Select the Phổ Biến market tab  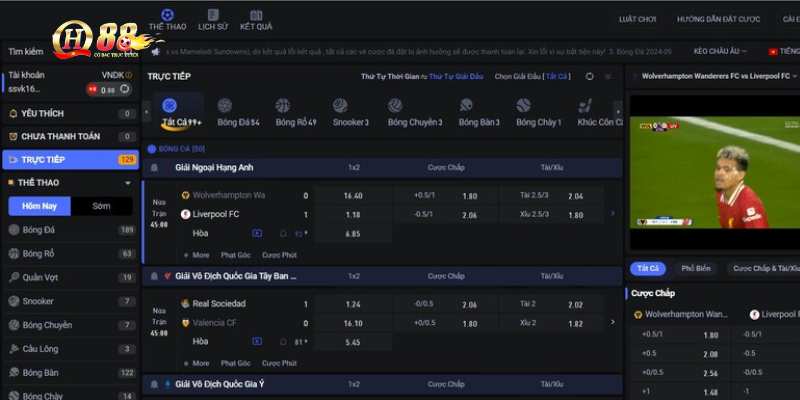[x=696, y=268]
